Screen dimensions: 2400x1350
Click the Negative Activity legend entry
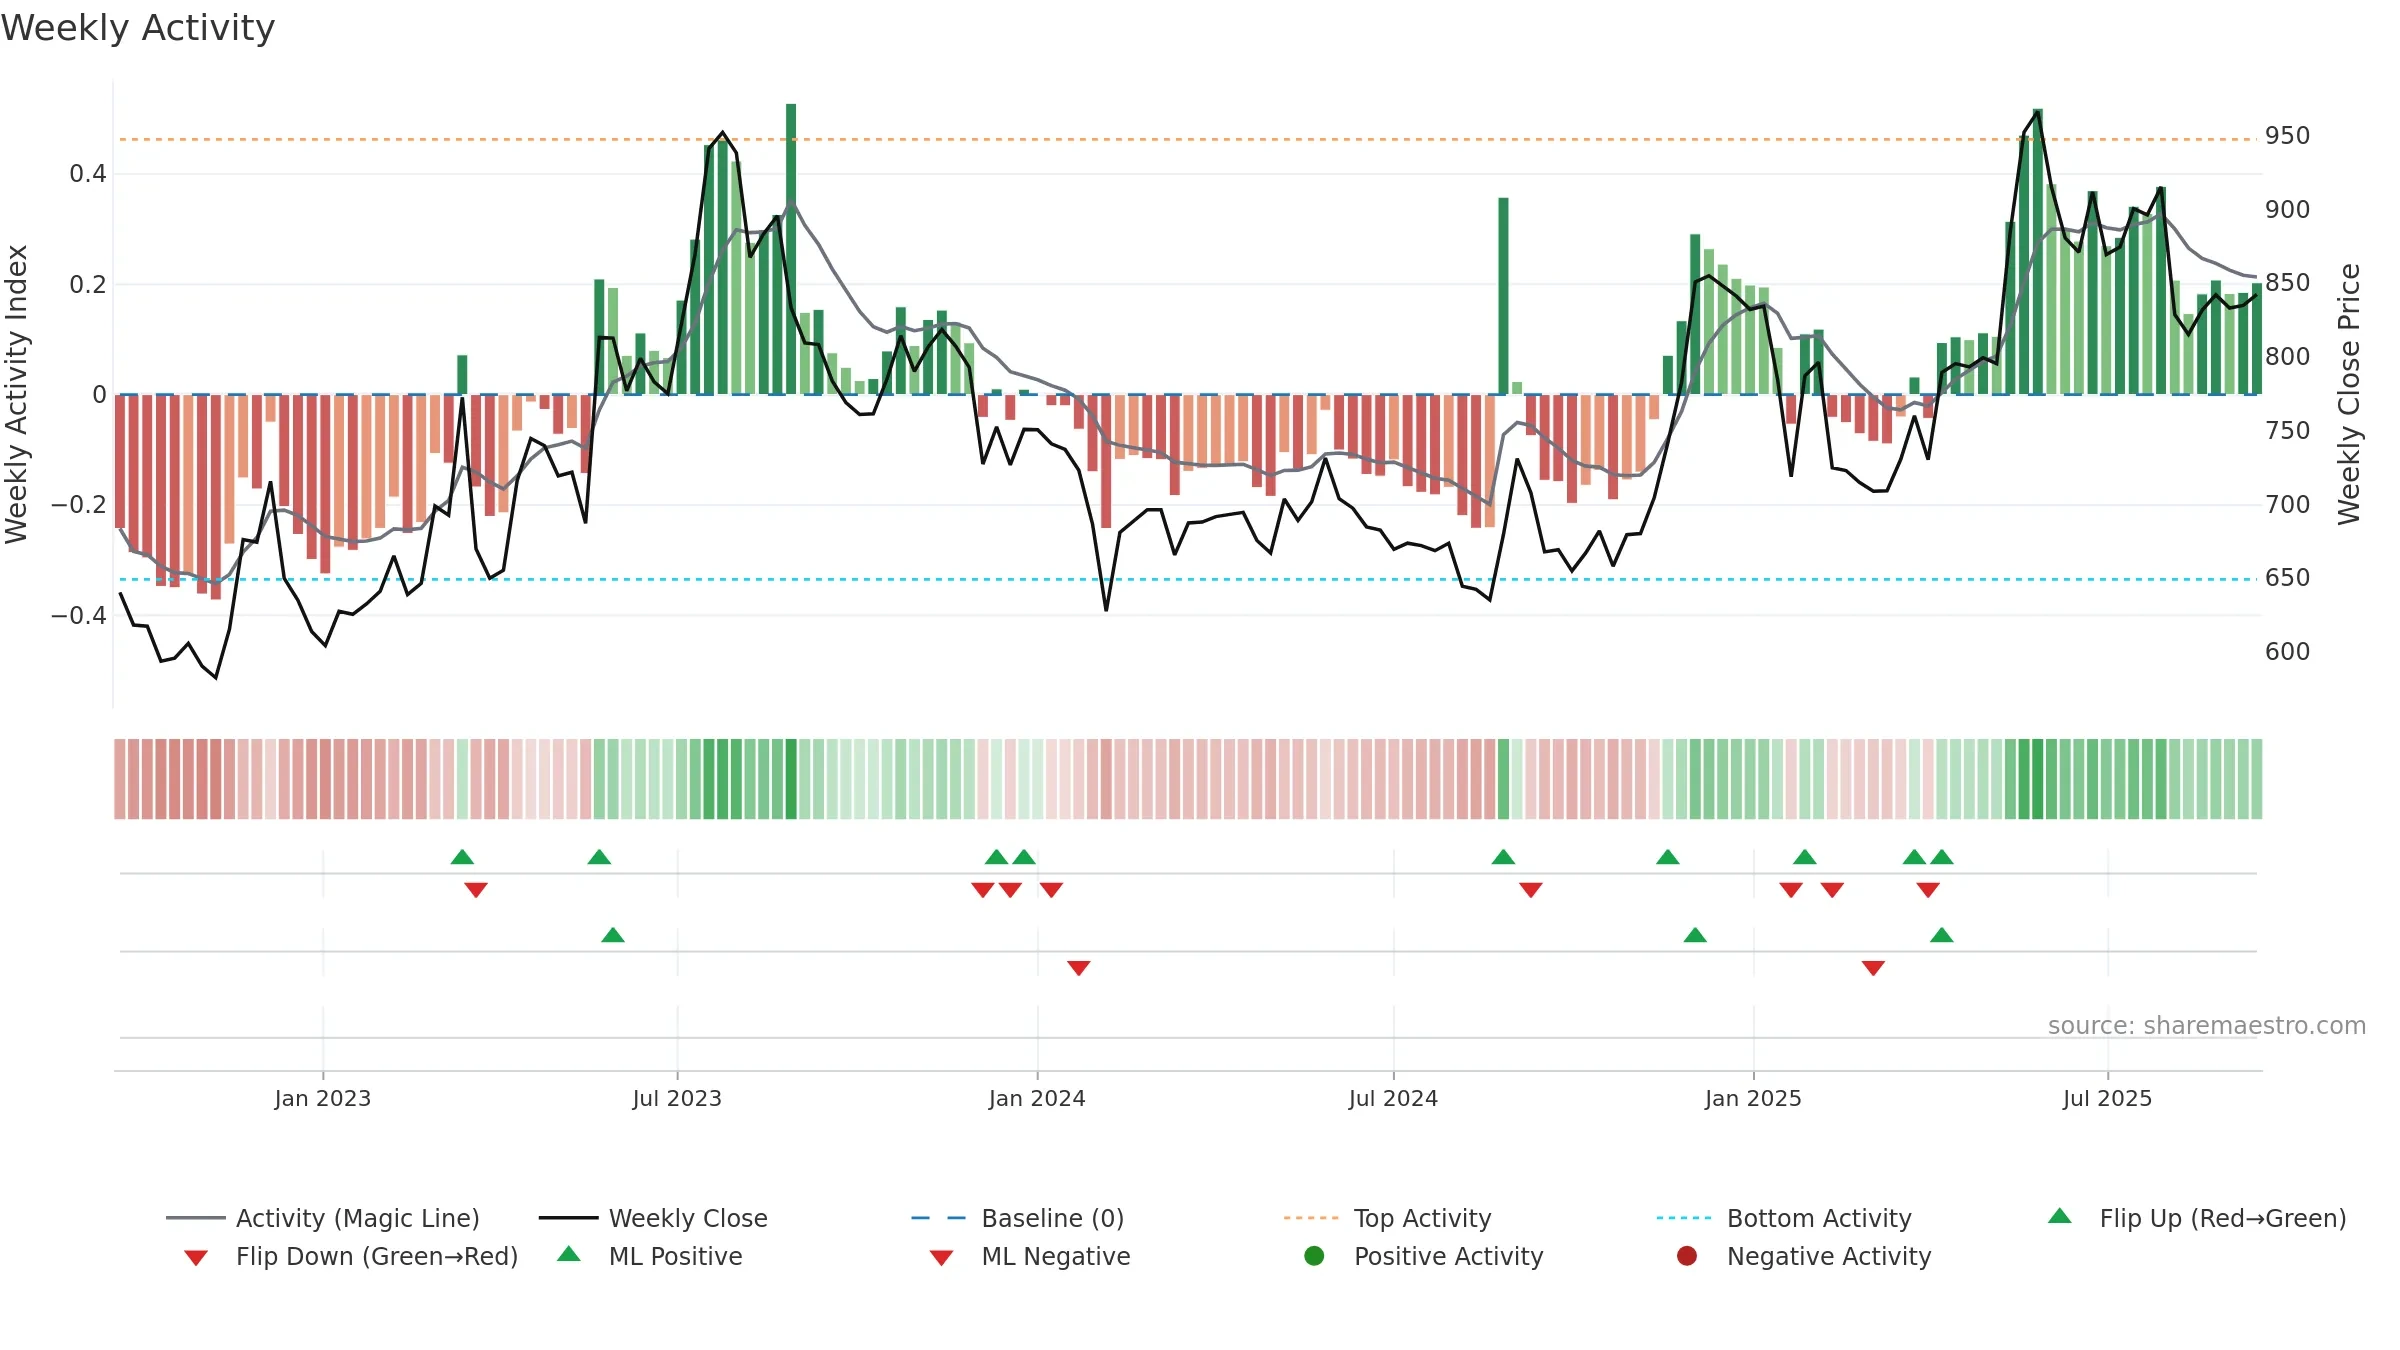[1804, 1256]
